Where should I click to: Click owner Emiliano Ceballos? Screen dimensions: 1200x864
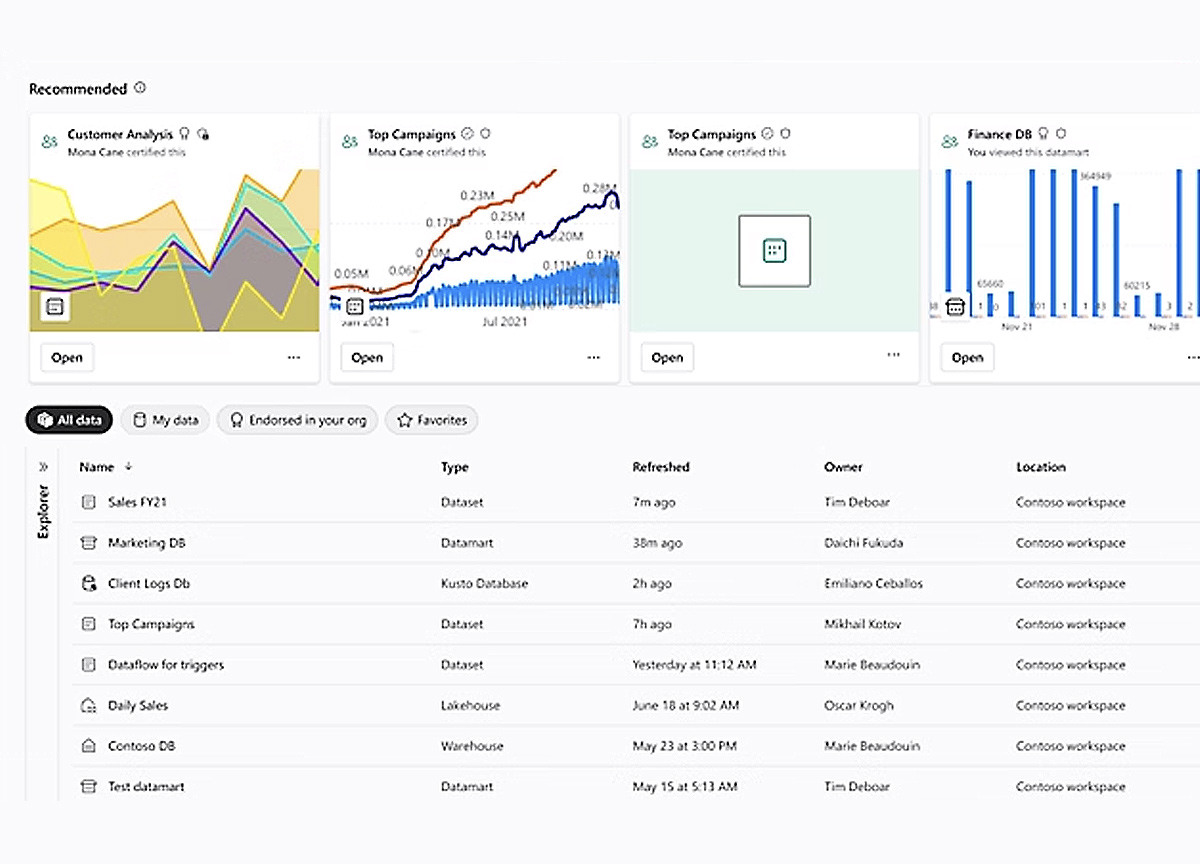tap(873, 583)
